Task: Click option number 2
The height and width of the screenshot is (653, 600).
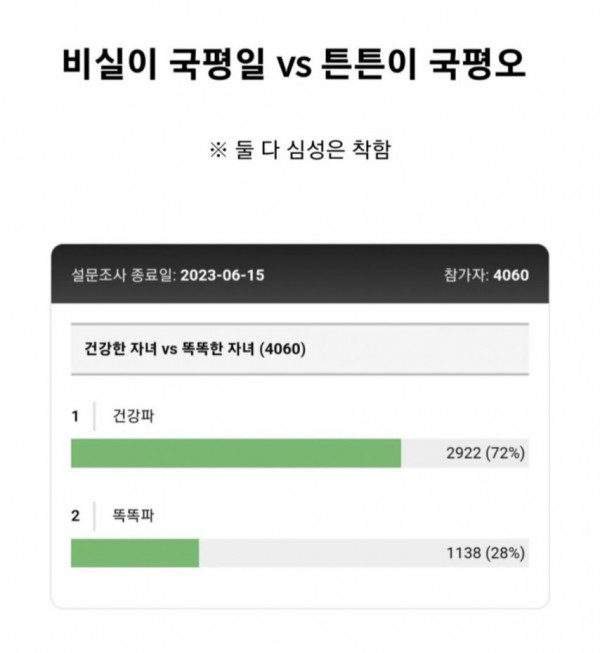Action: (75, 516)
